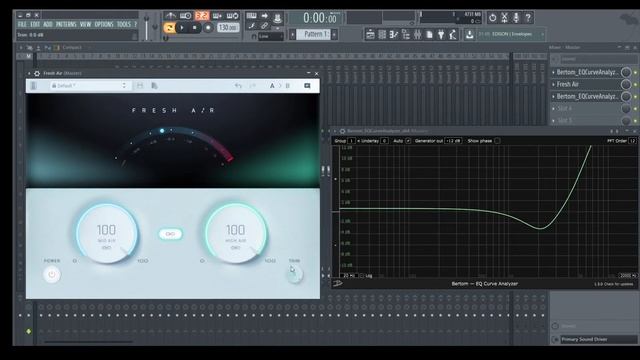Toggle the Auto checkbox in EQ Curve Analyzer

click(x=408, y=141)
